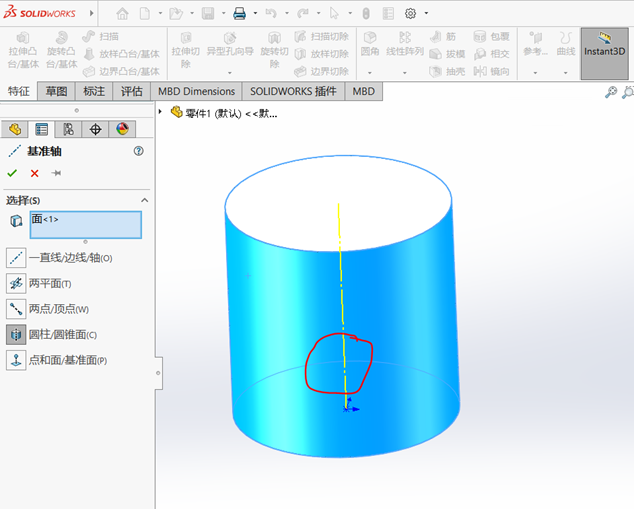634x509 pixels.
Task: Toggle the Instant3D button
Action: (x=604, y=53)
